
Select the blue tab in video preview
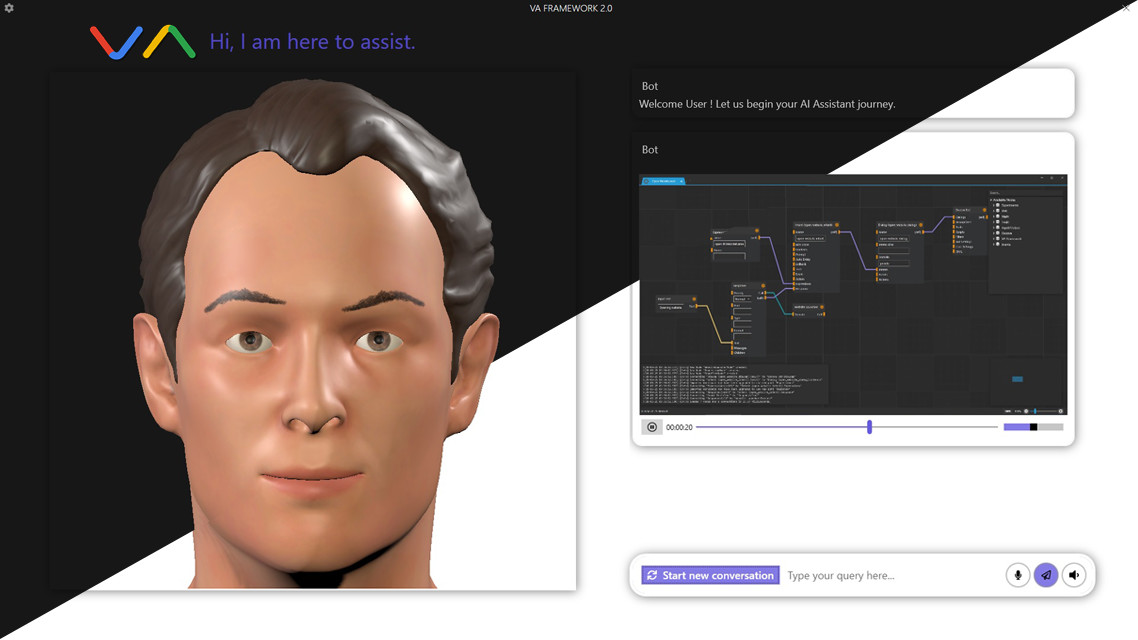pos(662,181)
